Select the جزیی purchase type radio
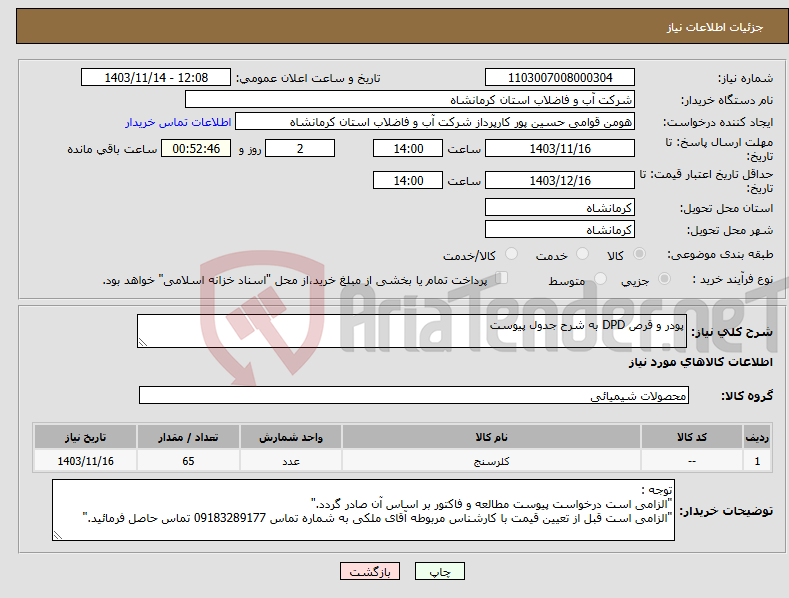The height and width of the screenshot is (598, 789). (x=664, y=278)
